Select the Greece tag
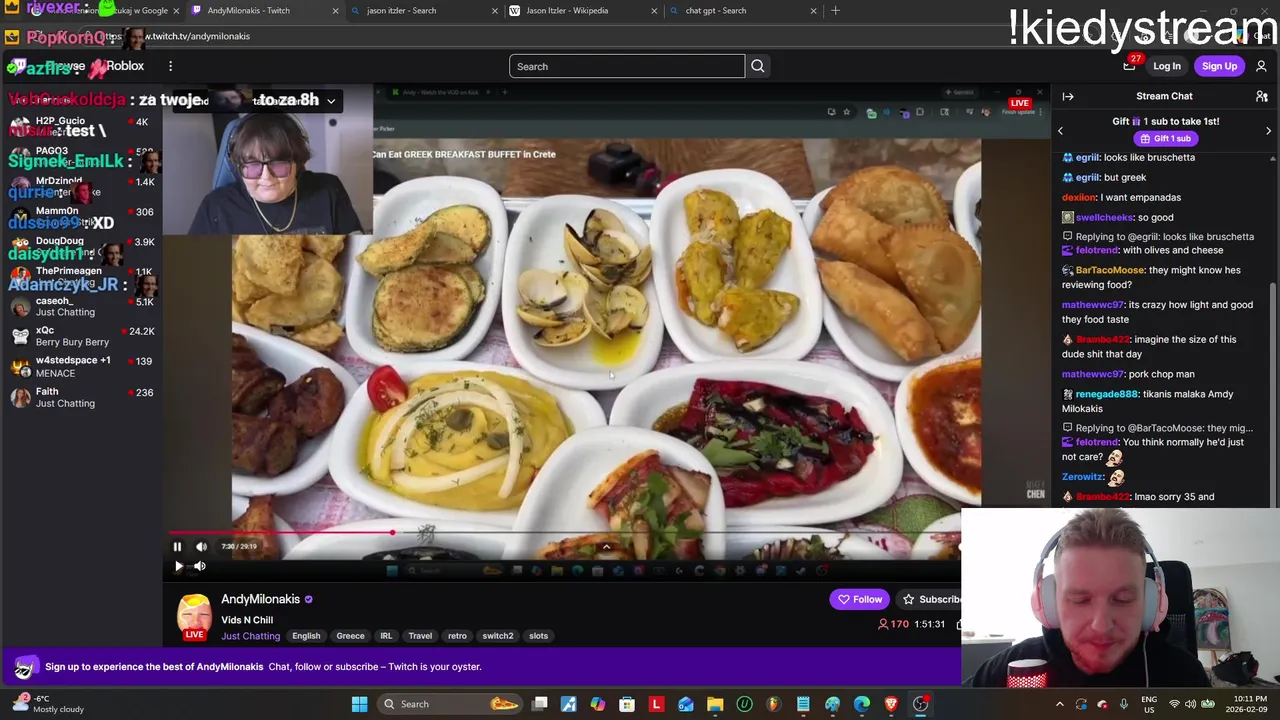The height and width of the screenshot is (720, 1280). (x=350, y=636)
